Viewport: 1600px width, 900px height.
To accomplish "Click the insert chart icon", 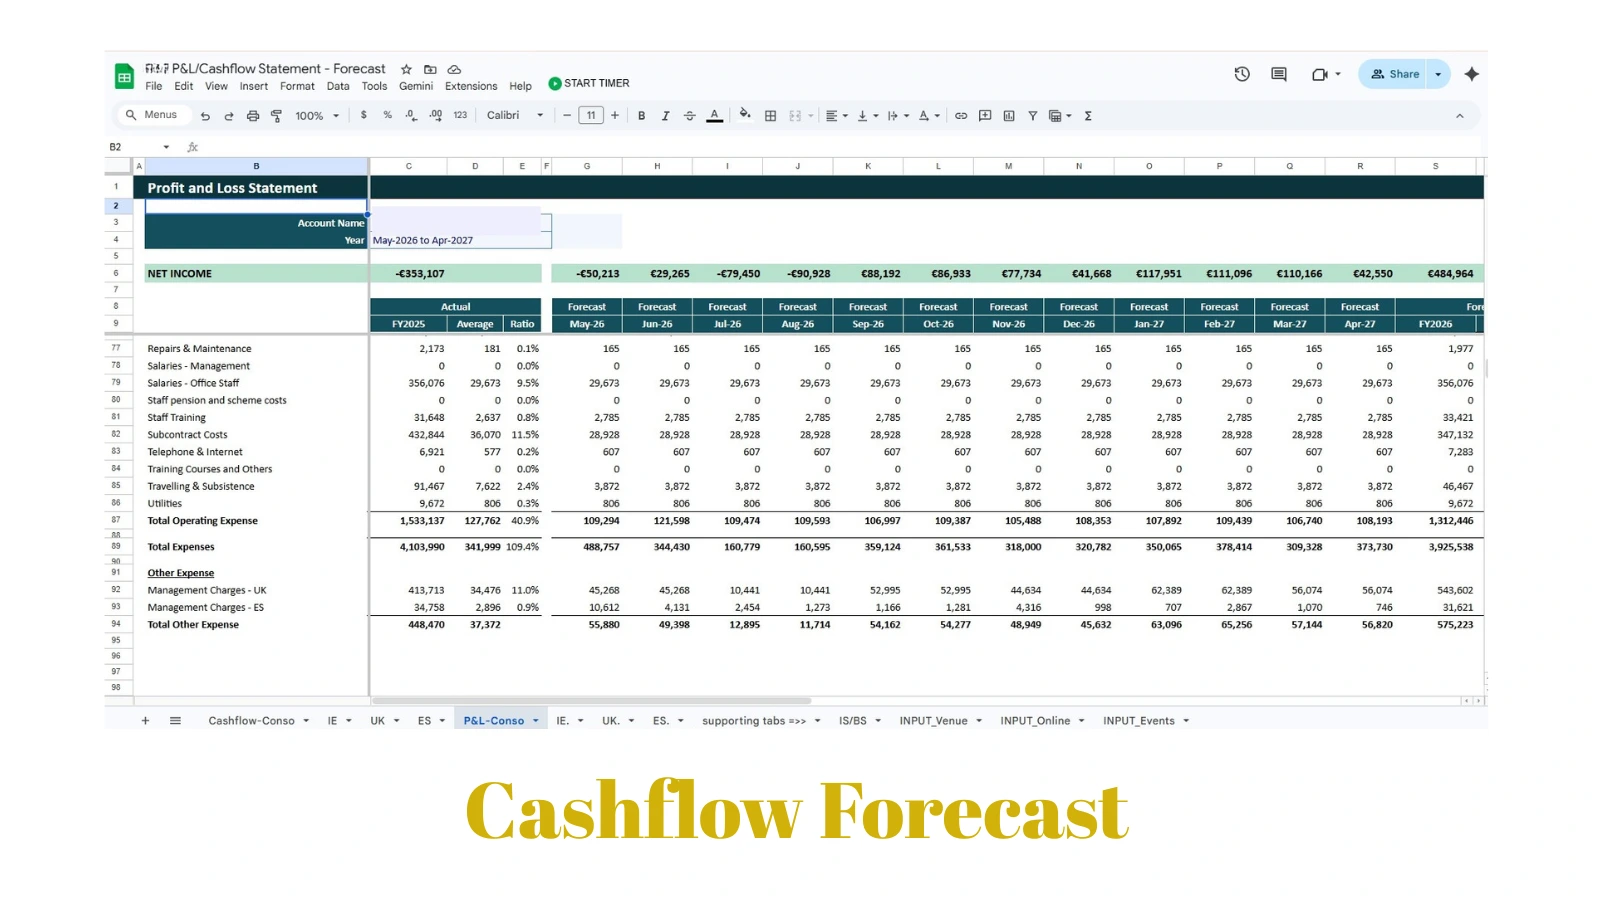I will pos(1009,116).
